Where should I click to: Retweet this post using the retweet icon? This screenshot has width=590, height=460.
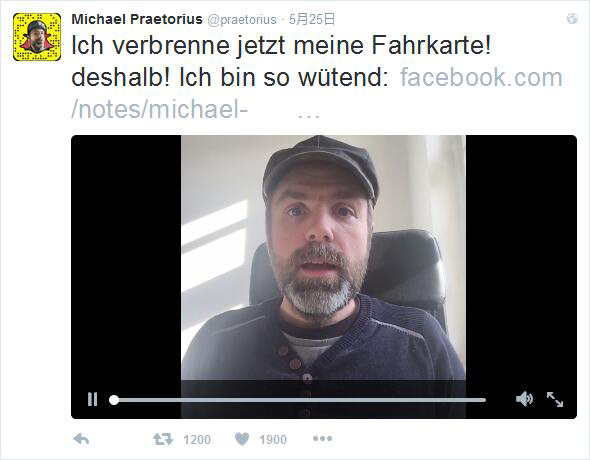click(163, 439)
